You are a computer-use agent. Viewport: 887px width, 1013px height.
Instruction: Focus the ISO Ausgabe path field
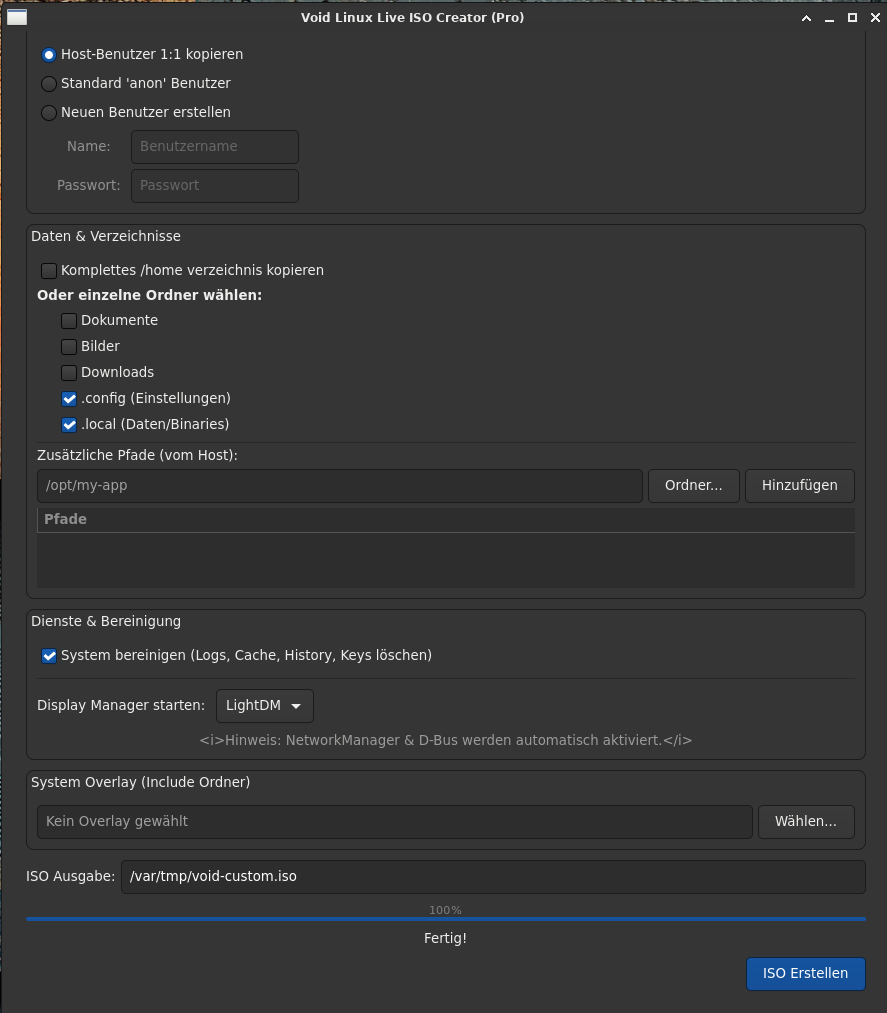492,877
